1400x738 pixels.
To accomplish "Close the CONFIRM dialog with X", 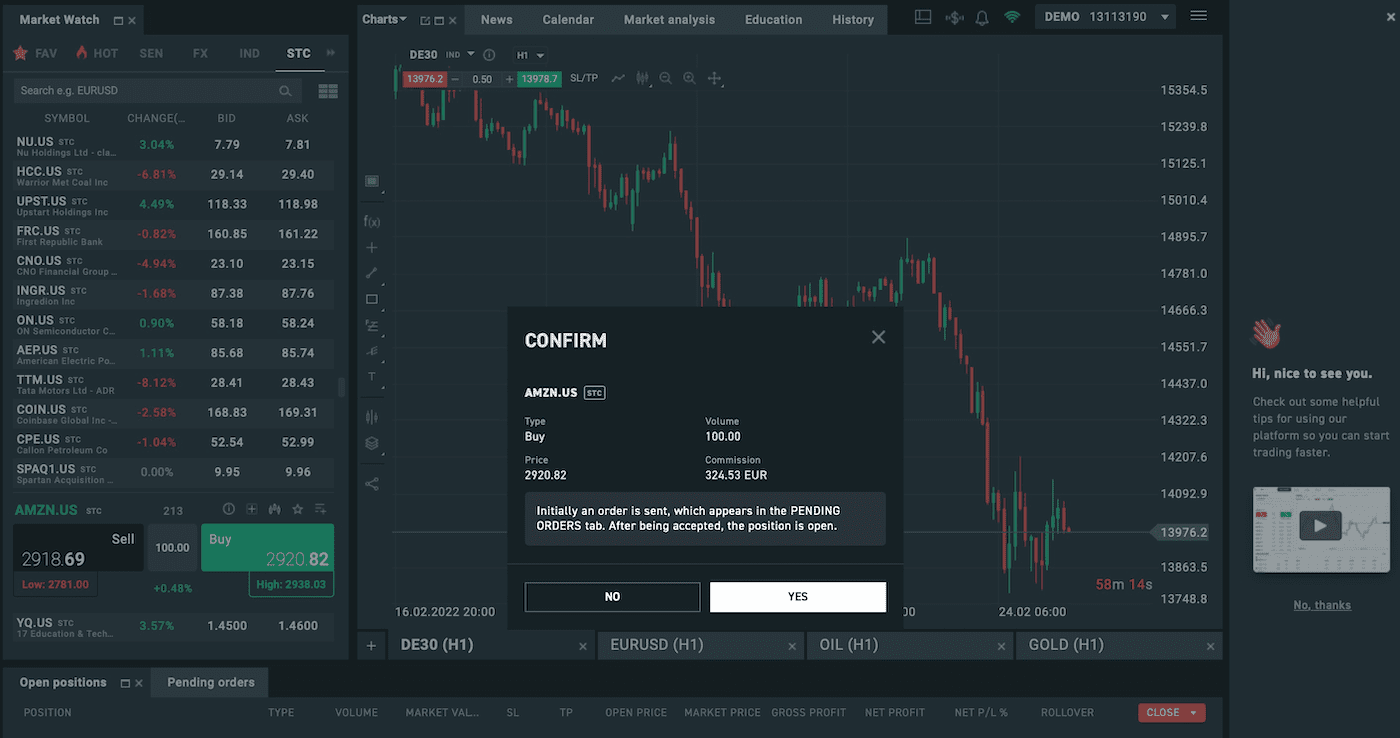I will click(878, 337).
